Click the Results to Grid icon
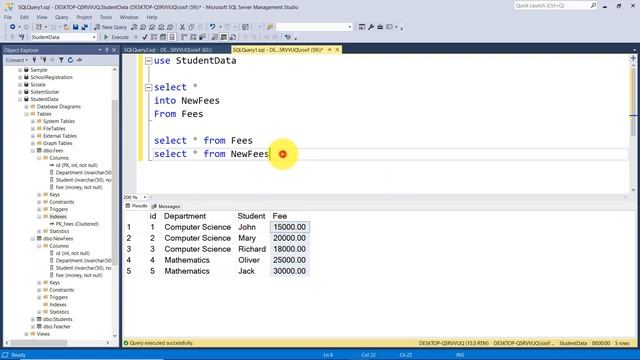This screenshot has height=360, width=640. coord(224,37)
